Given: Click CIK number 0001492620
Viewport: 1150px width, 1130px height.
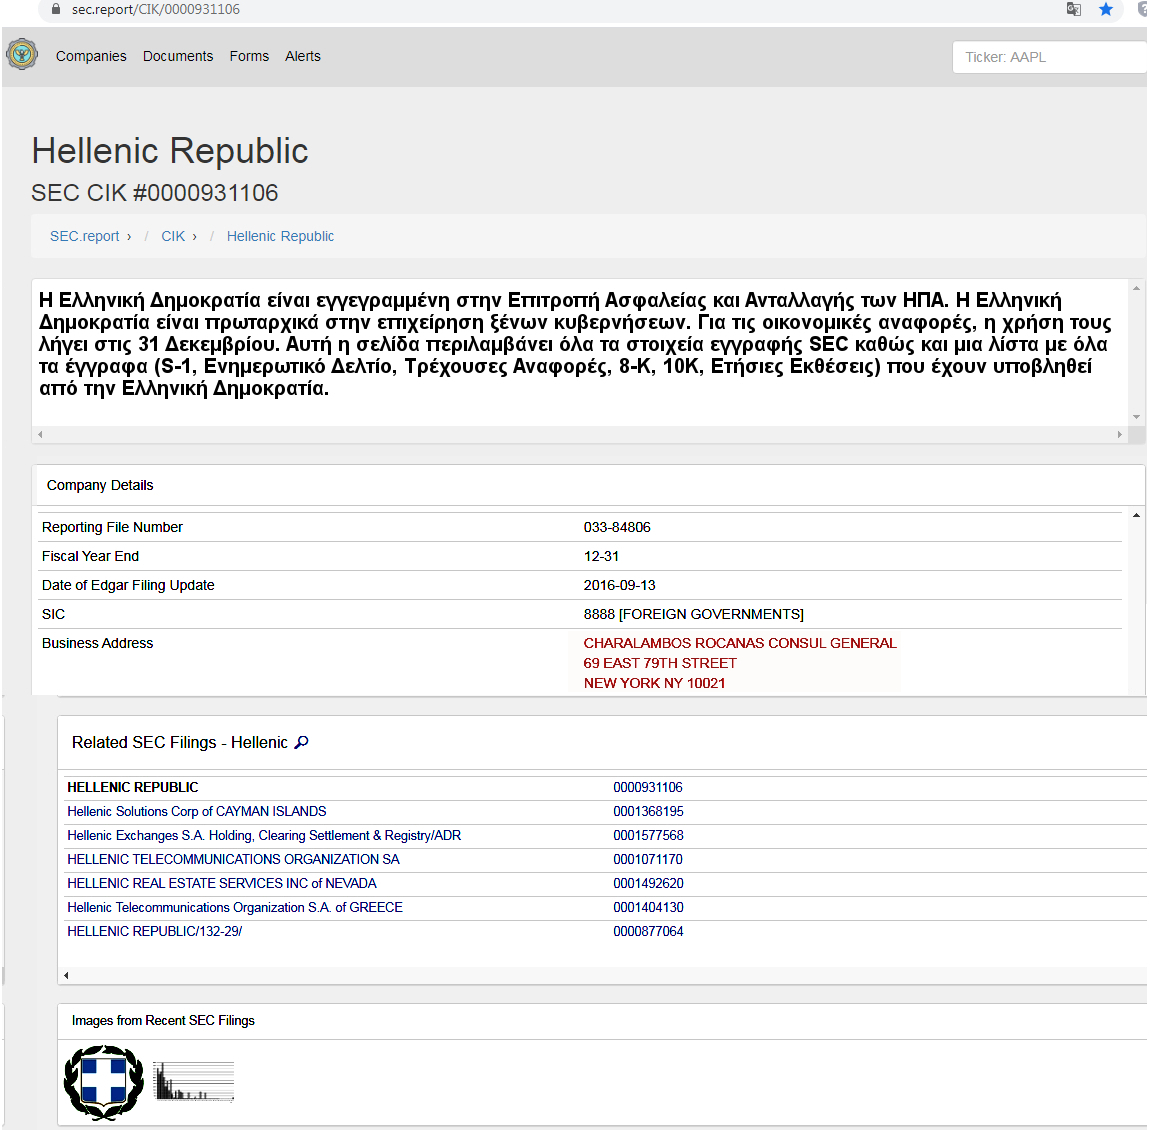Looking at the screenshot, I should pos(648,884).
